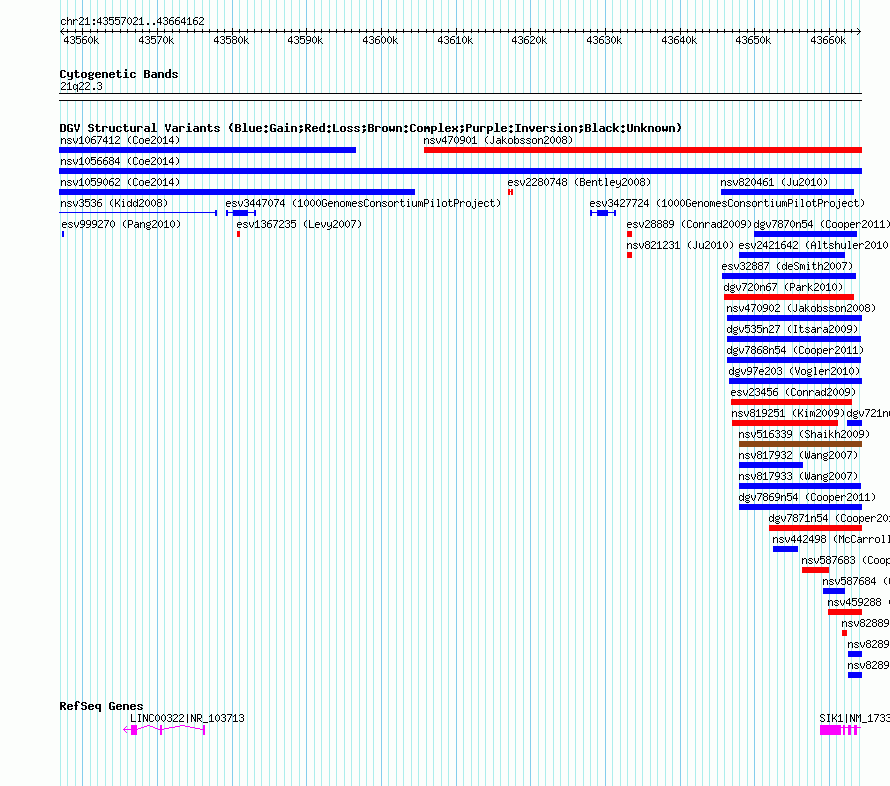Open the nsv820461 (Ju2010) variant label

[774, 182]
